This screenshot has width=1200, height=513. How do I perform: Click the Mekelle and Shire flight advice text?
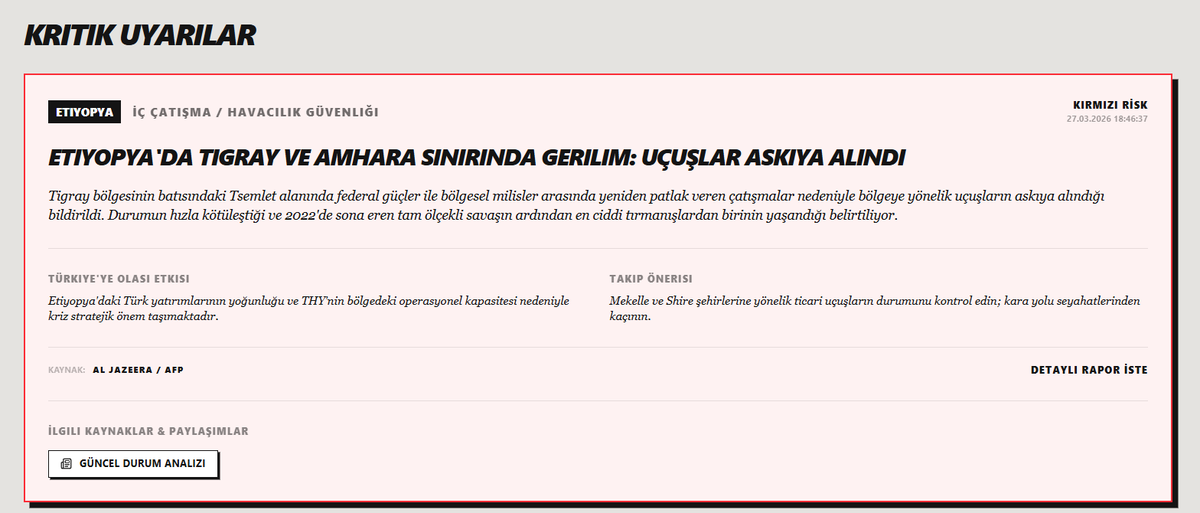tap(875, 308)
